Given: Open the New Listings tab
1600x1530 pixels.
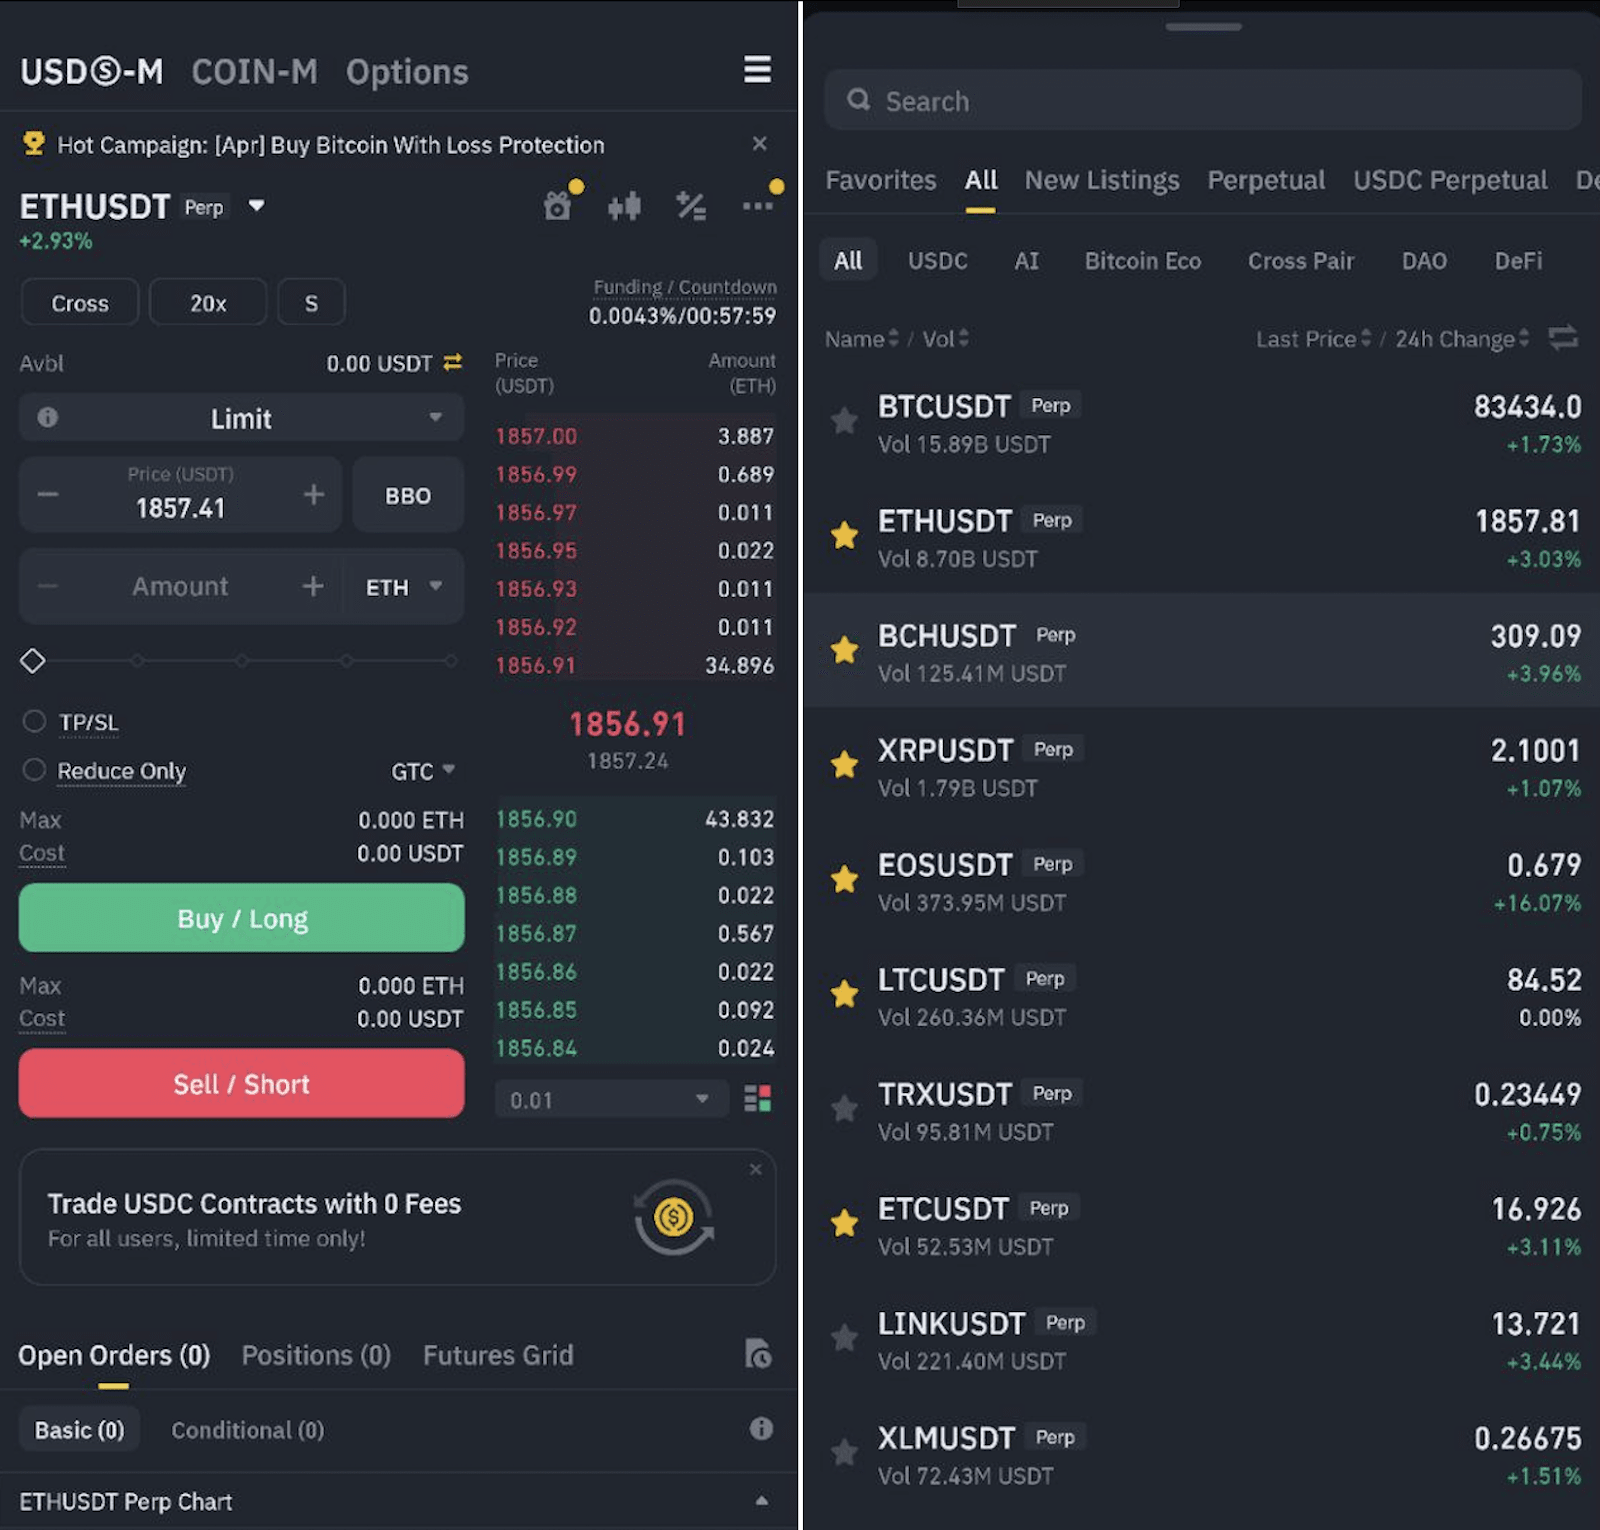Looking at the screenshot, I should click(x=1100, y=180).
